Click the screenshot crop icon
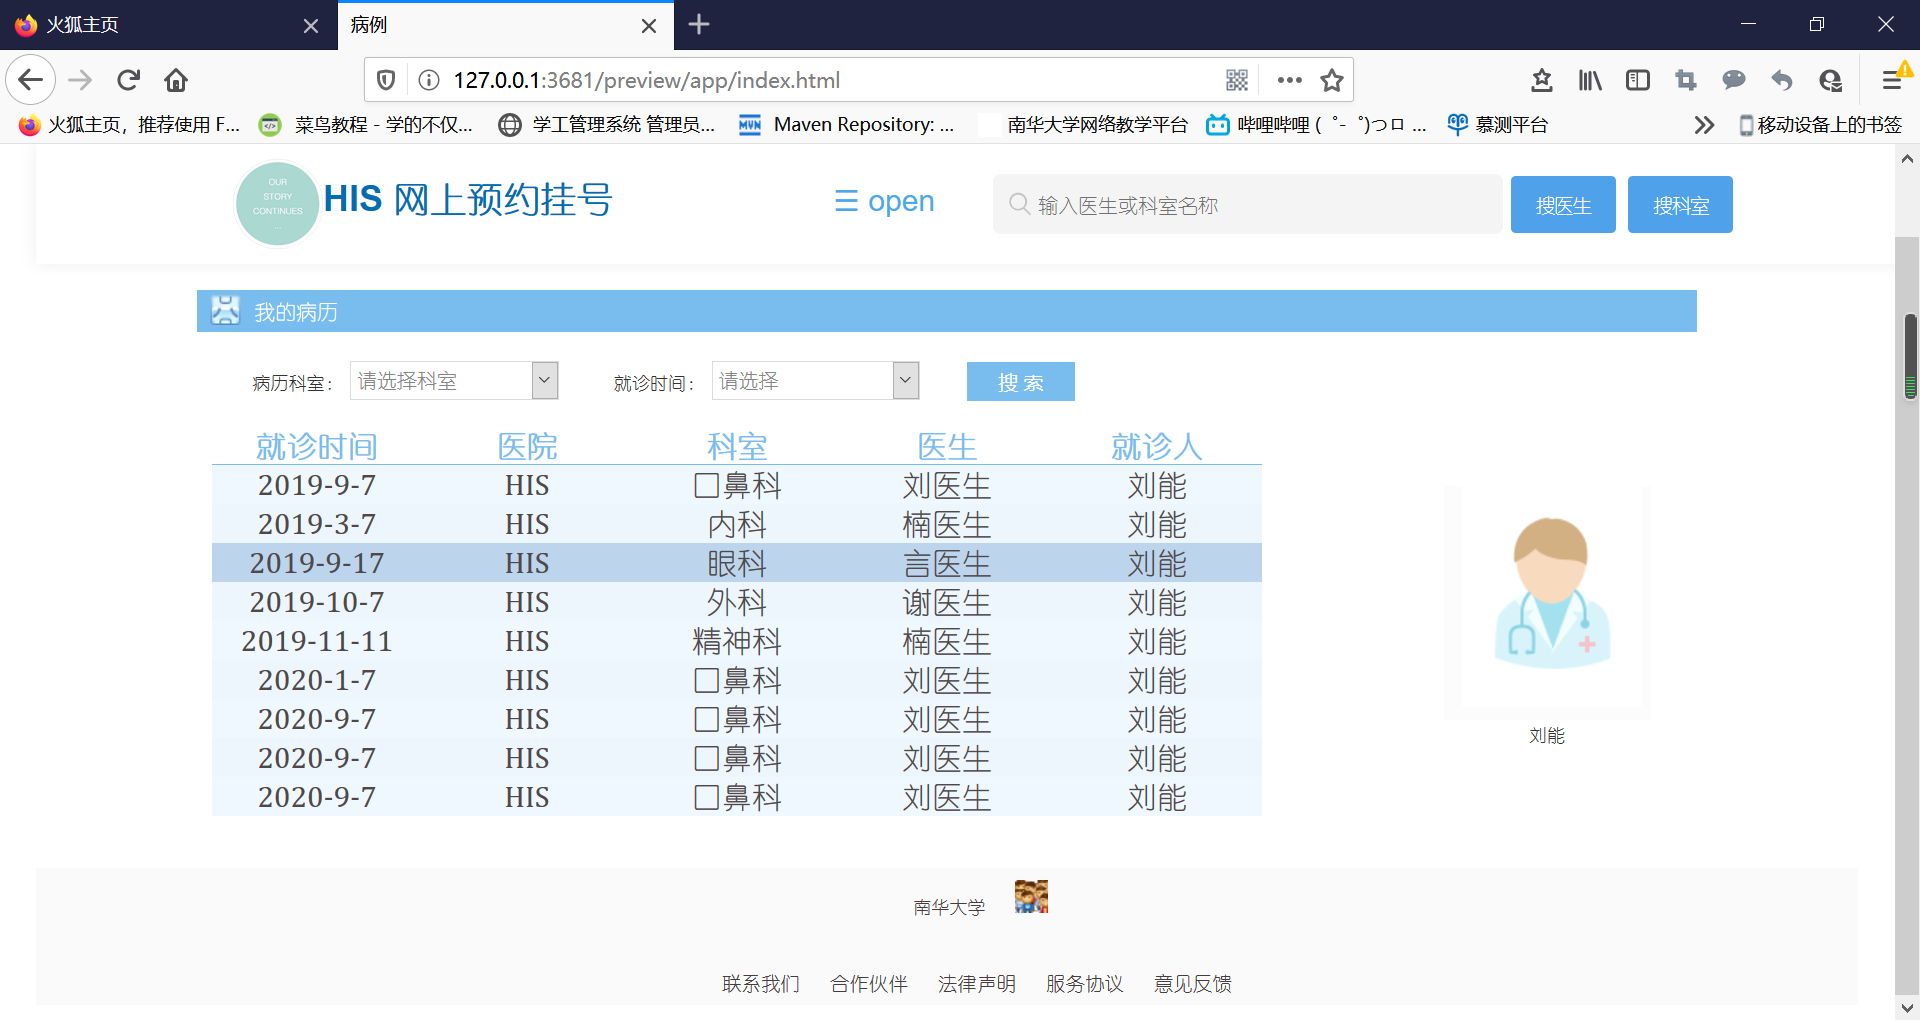Viewport: 1920px width, 1020px height. [x=1685, y=80]
